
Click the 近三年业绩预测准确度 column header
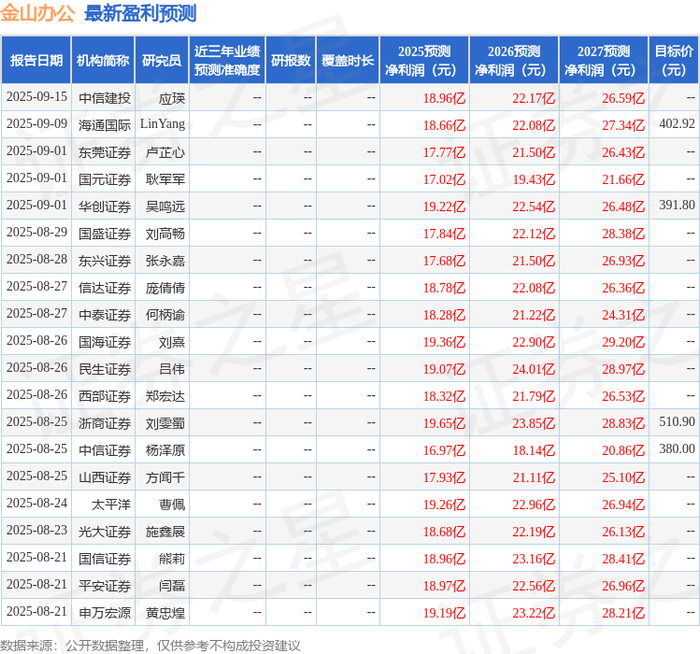click(x=227, y=60)
